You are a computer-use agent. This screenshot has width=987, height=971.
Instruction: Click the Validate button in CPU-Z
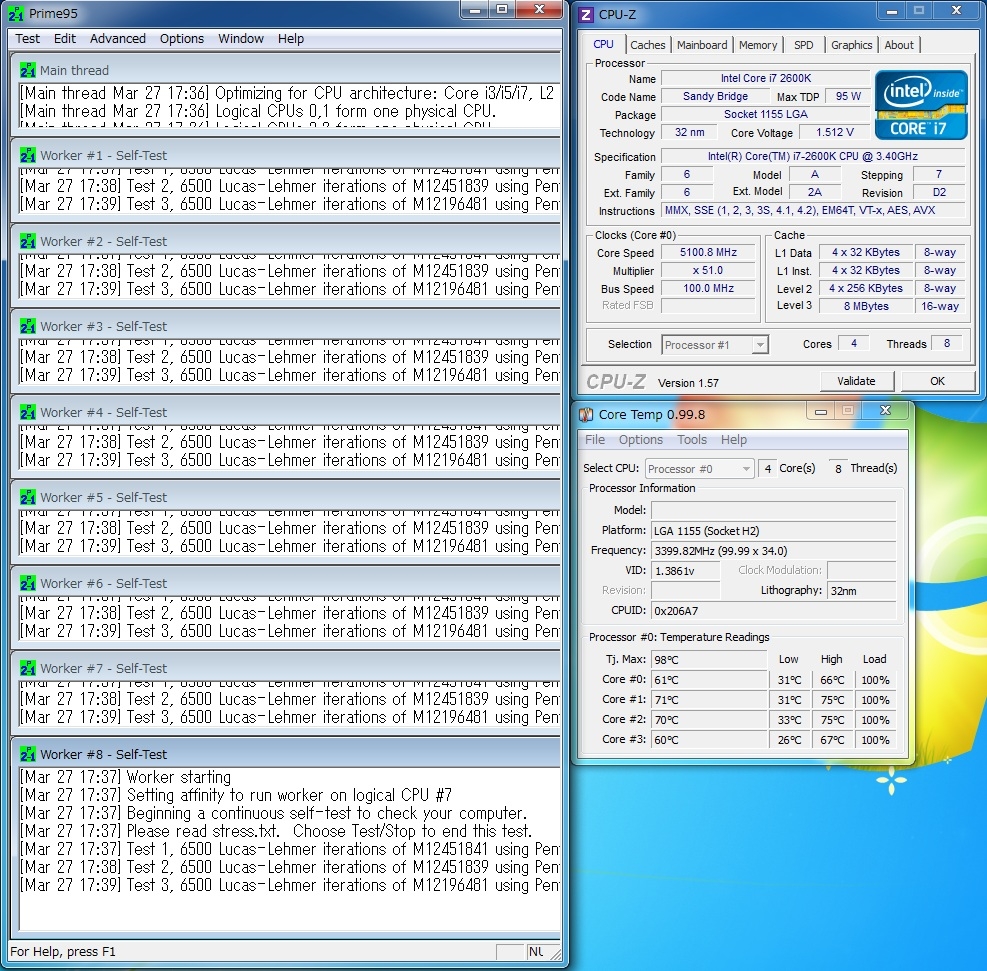[856, 381]
